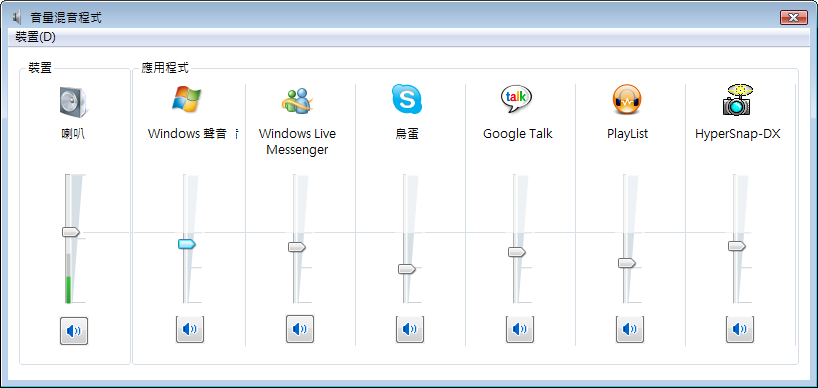Click the Windows Live Messenger volume slider handle

[x=297, y=247]
